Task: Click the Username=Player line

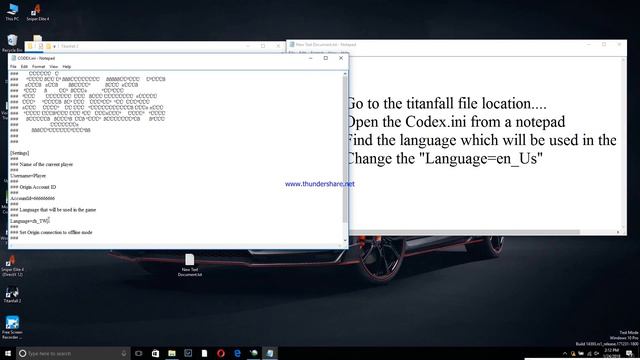Action: tap(28, 176)
